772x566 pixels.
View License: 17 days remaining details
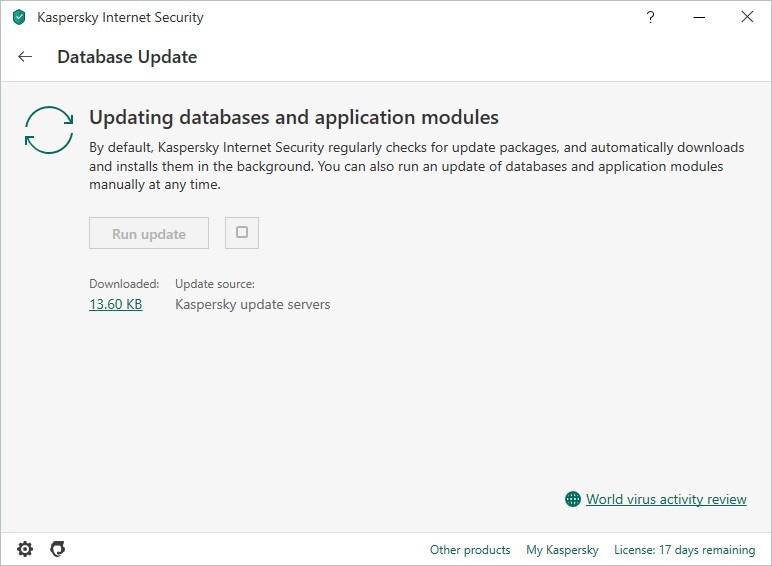684,550
